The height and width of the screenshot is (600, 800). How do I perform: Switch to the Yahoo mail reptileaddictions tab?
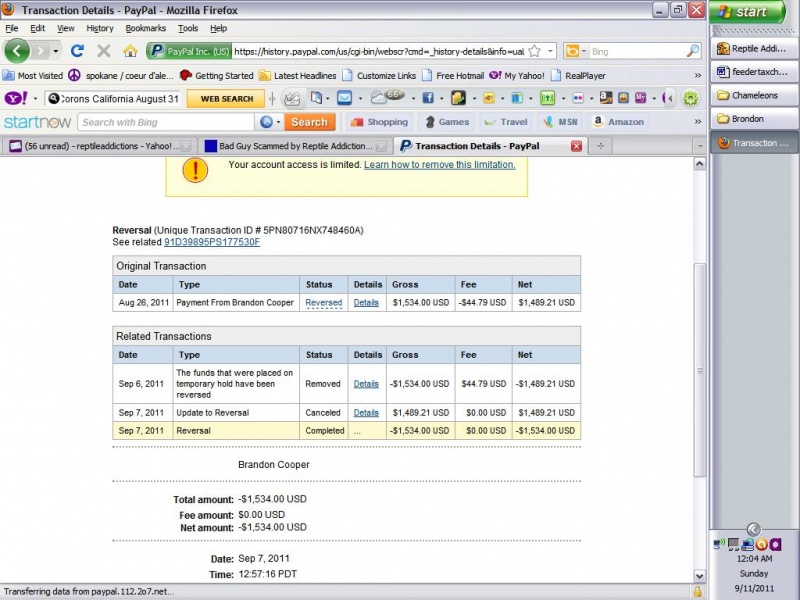tap(99, 146)
